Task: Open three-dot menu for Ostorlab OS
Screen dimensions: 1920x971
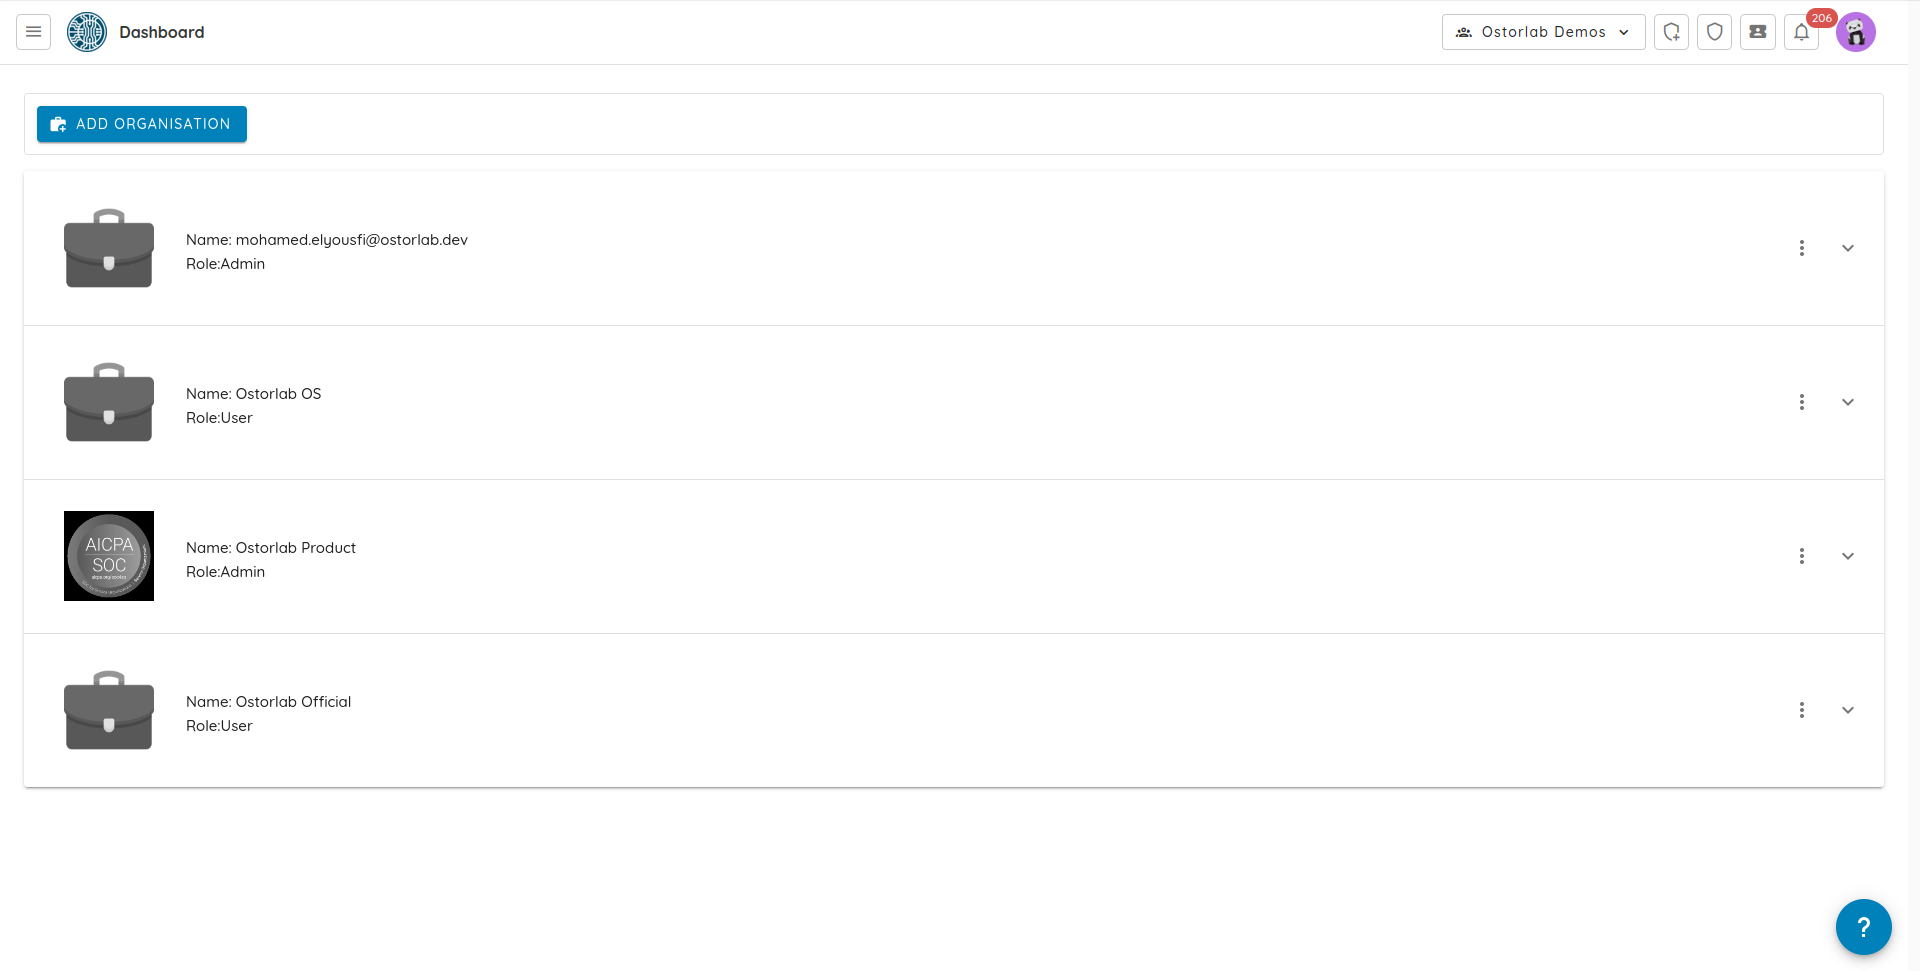Action: (x=1801, y=402)
